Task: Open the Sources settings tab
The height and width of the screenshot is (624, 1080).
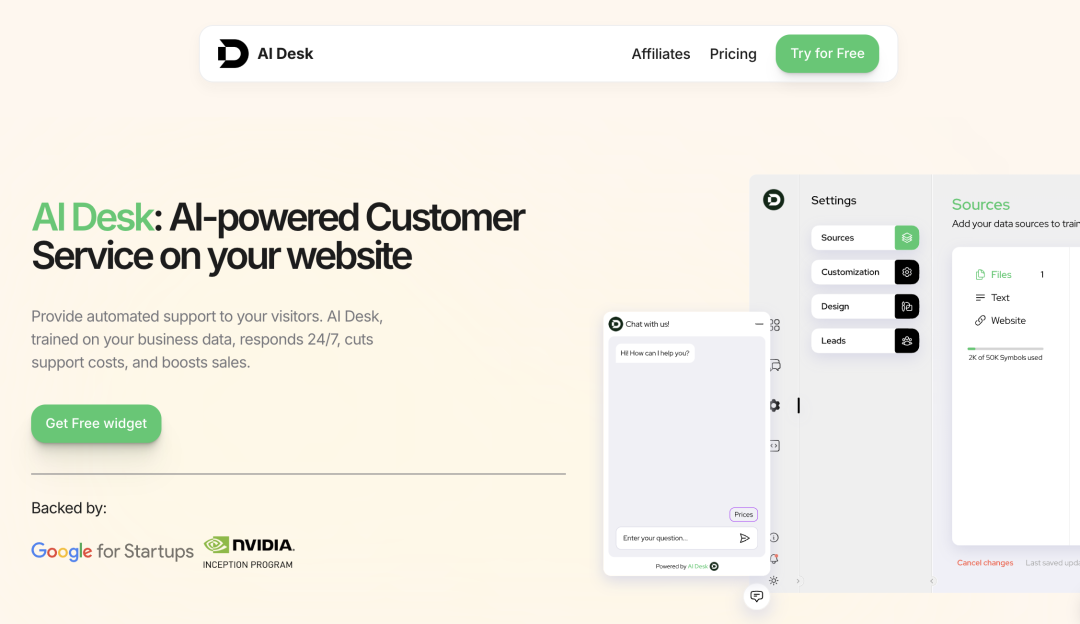Action: [x=865, y=238]
